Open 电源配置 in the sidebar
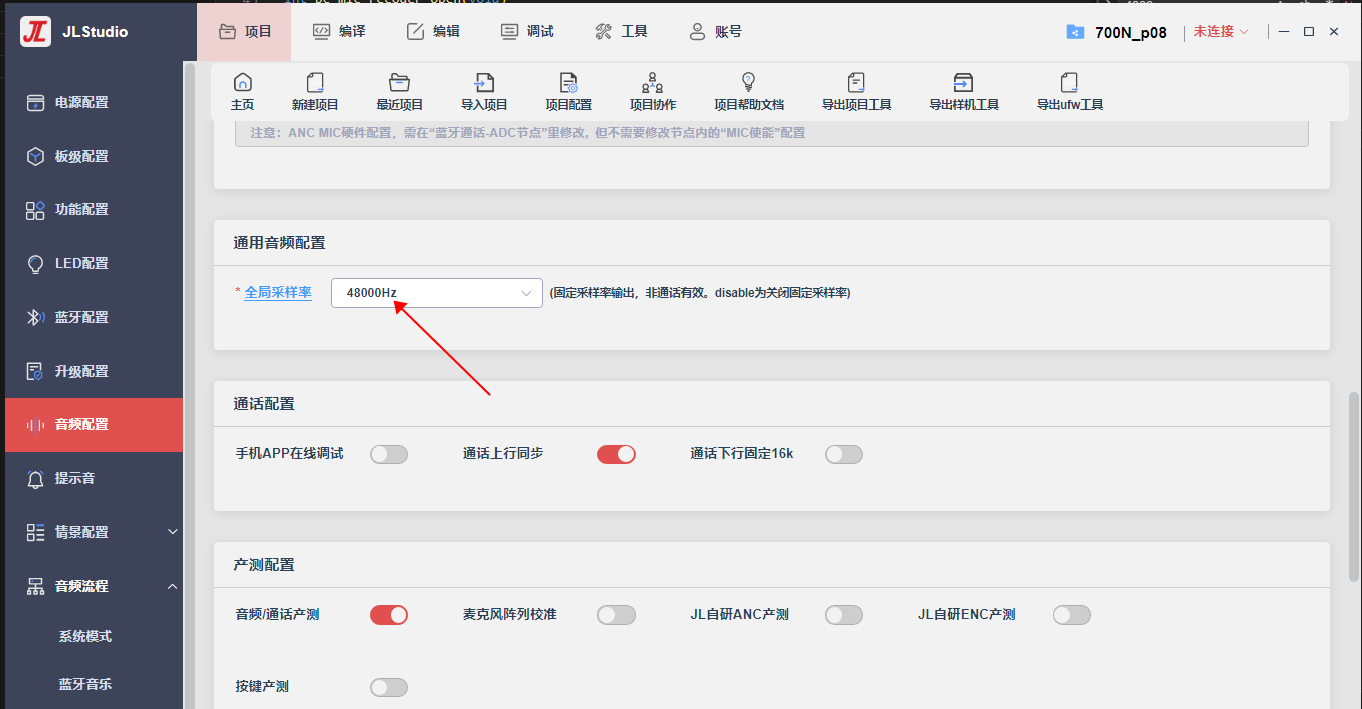Image resolution: width=1362 pixels, height=709 pixels. 92,102
